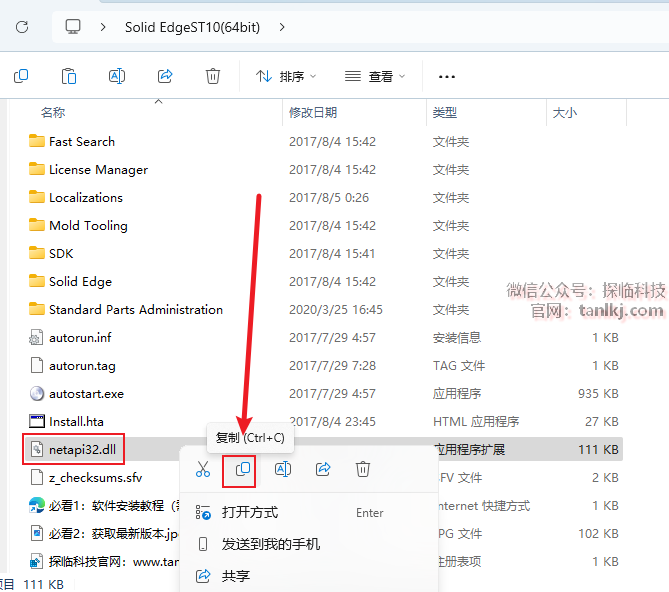Select the SDK folder

pos(61,254)
